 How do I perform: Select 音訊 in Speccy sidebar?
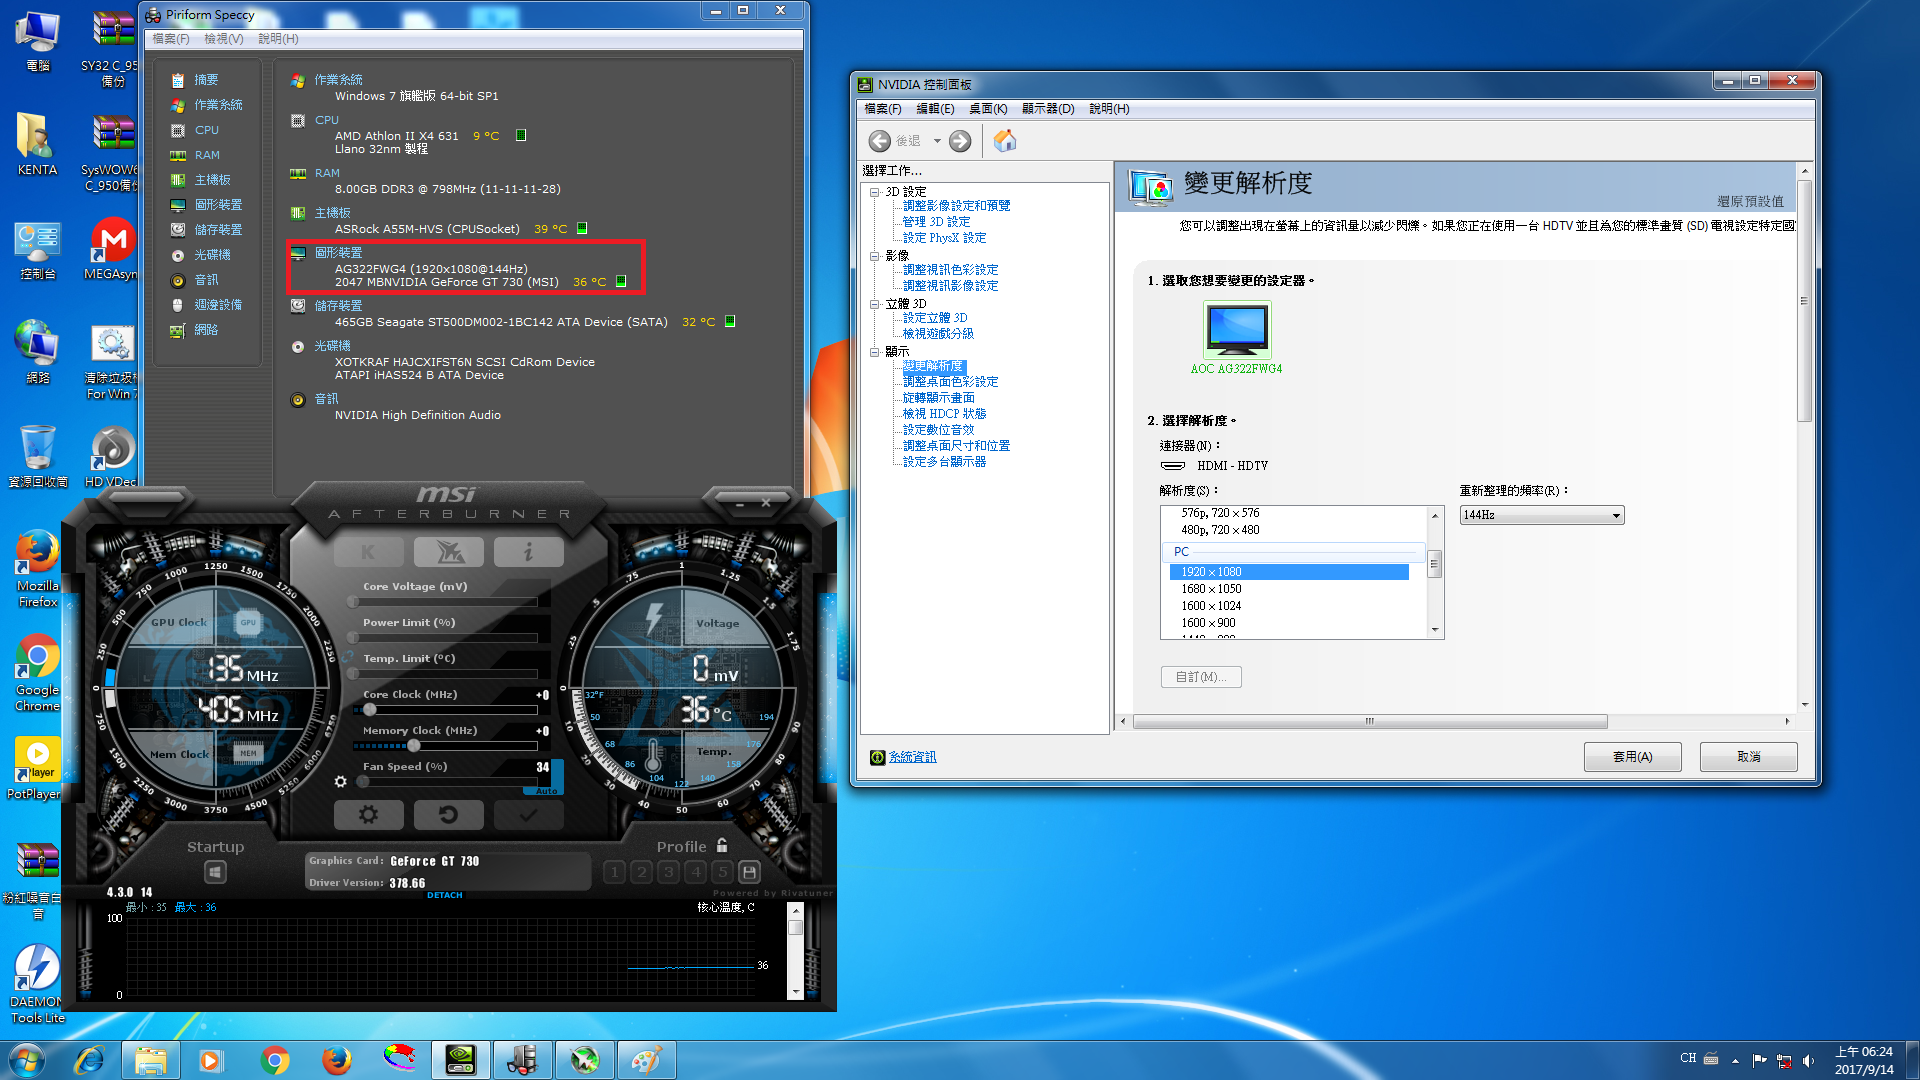tap(206, 280)
